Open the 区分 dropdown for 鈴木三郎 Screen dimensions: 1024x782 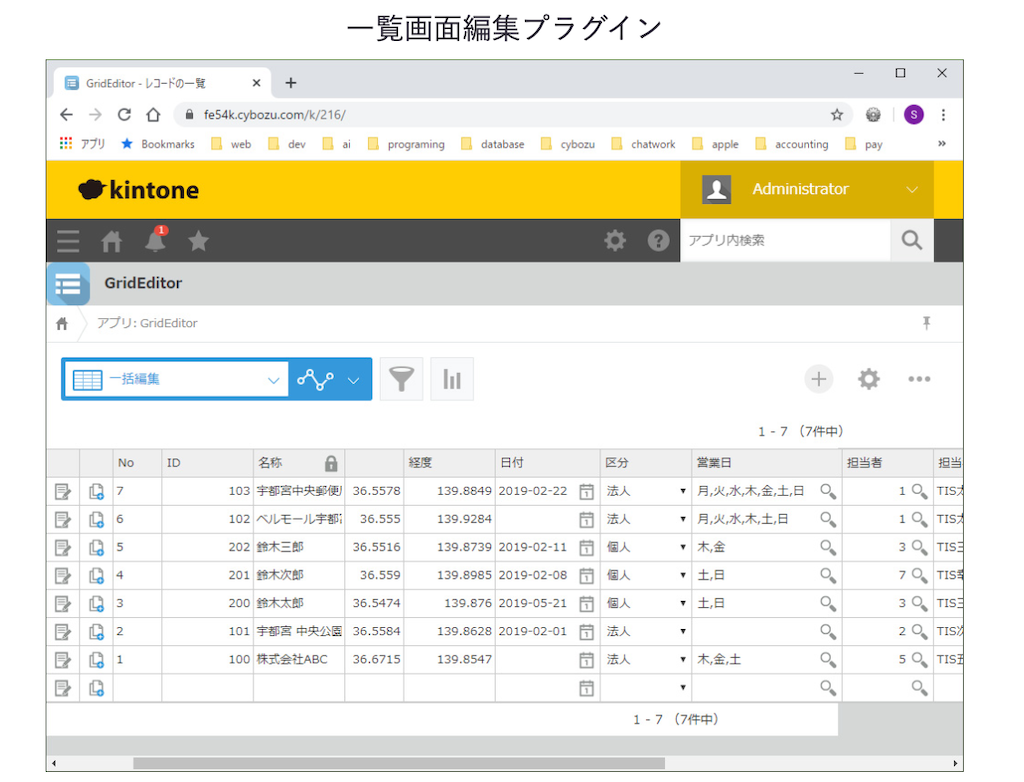tap(683, 547)
